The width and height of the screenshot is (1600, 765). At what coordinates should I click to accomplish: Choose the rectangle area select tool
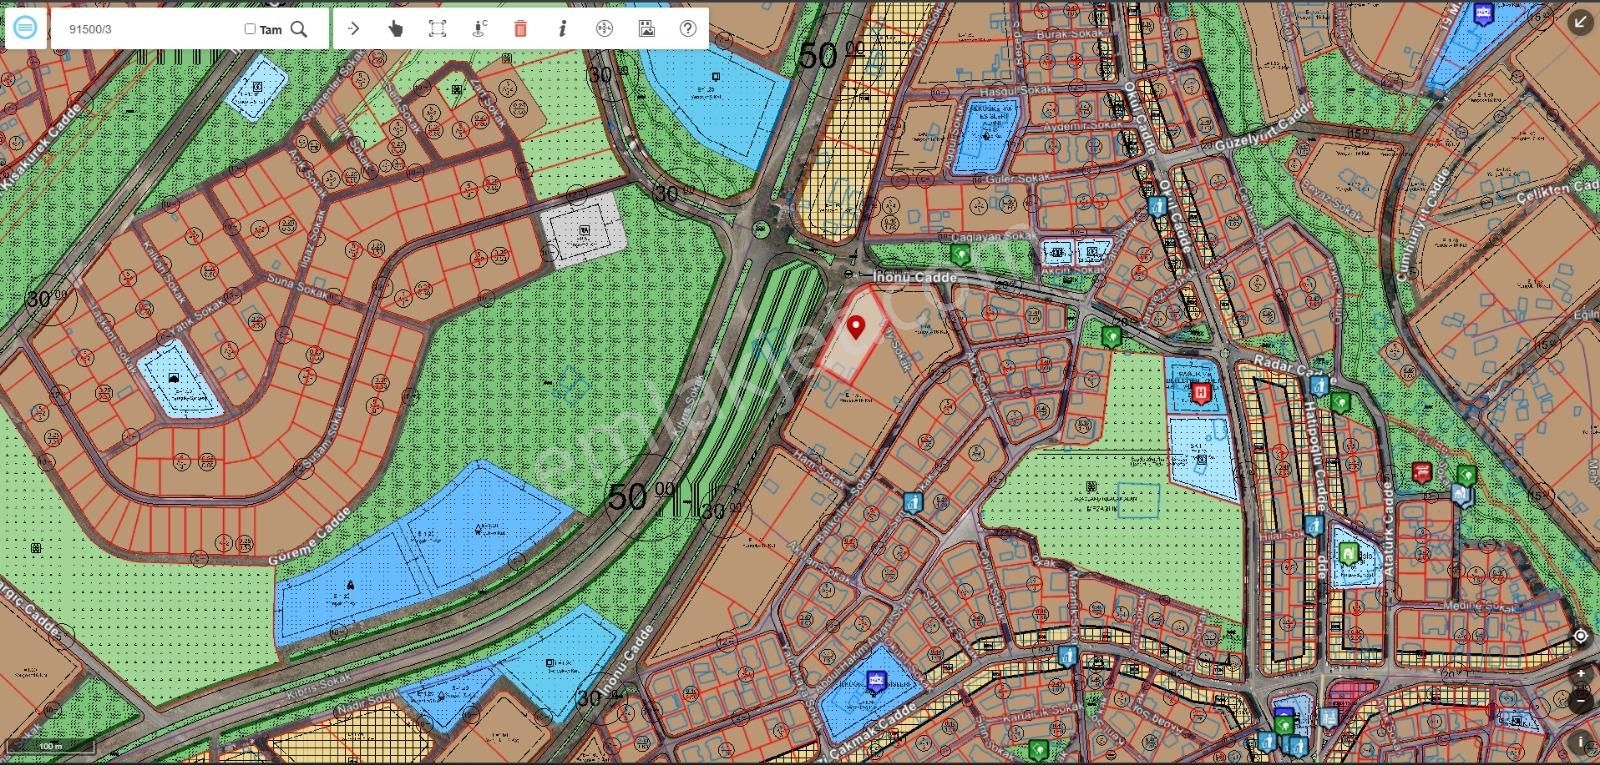437,29
